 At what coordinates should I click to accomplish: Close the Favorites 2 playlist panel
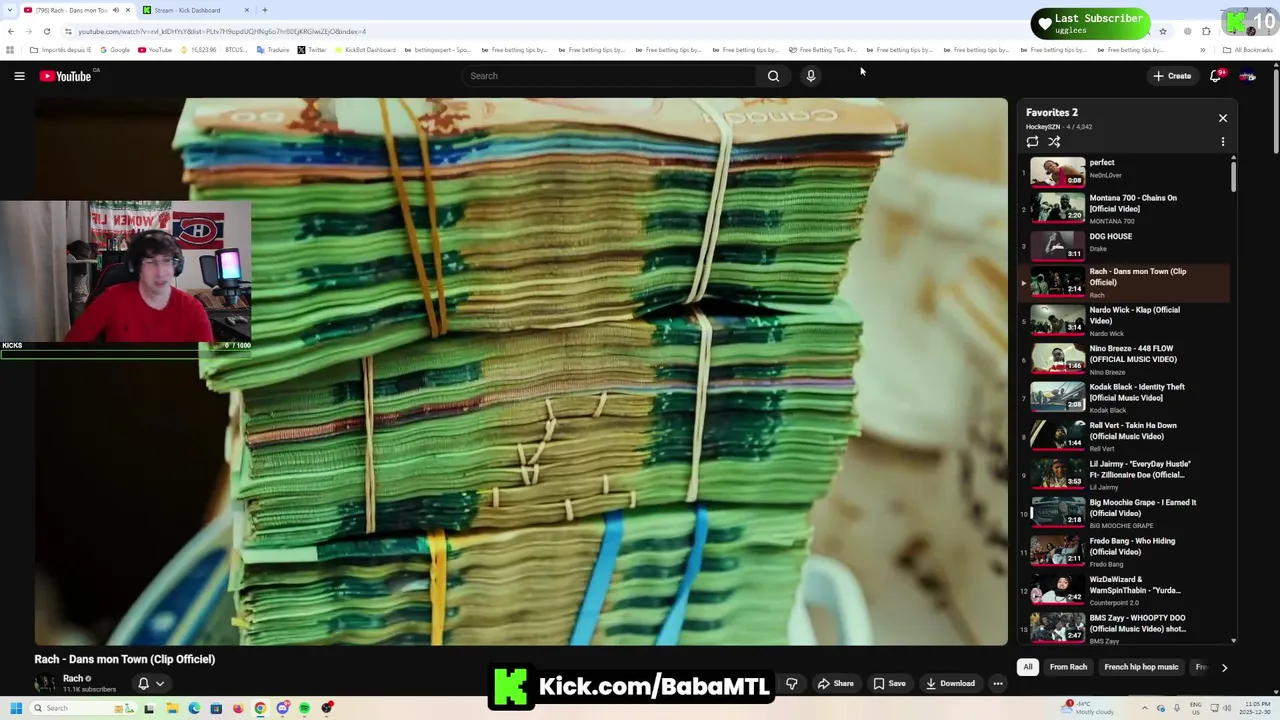(1223, 118)
